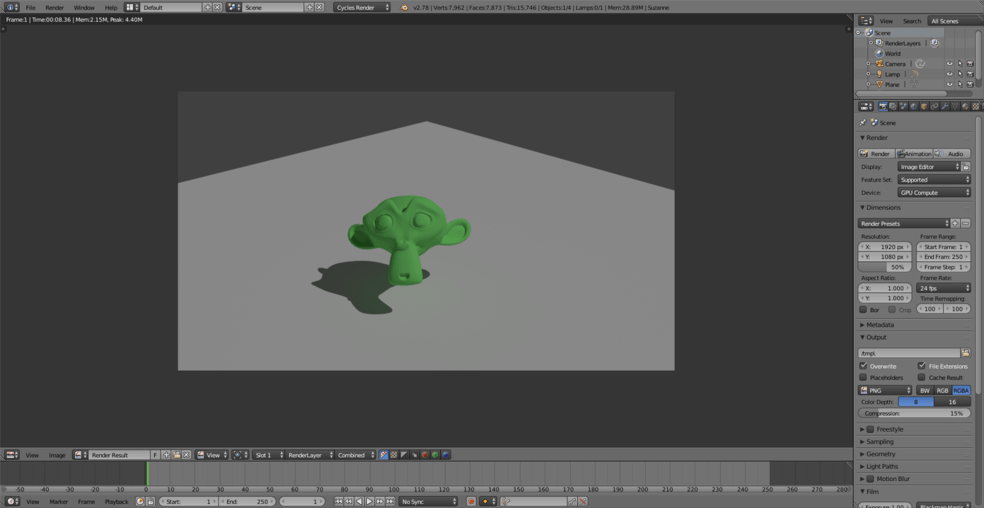Open the Render menu in top bar

pos(54,7)
